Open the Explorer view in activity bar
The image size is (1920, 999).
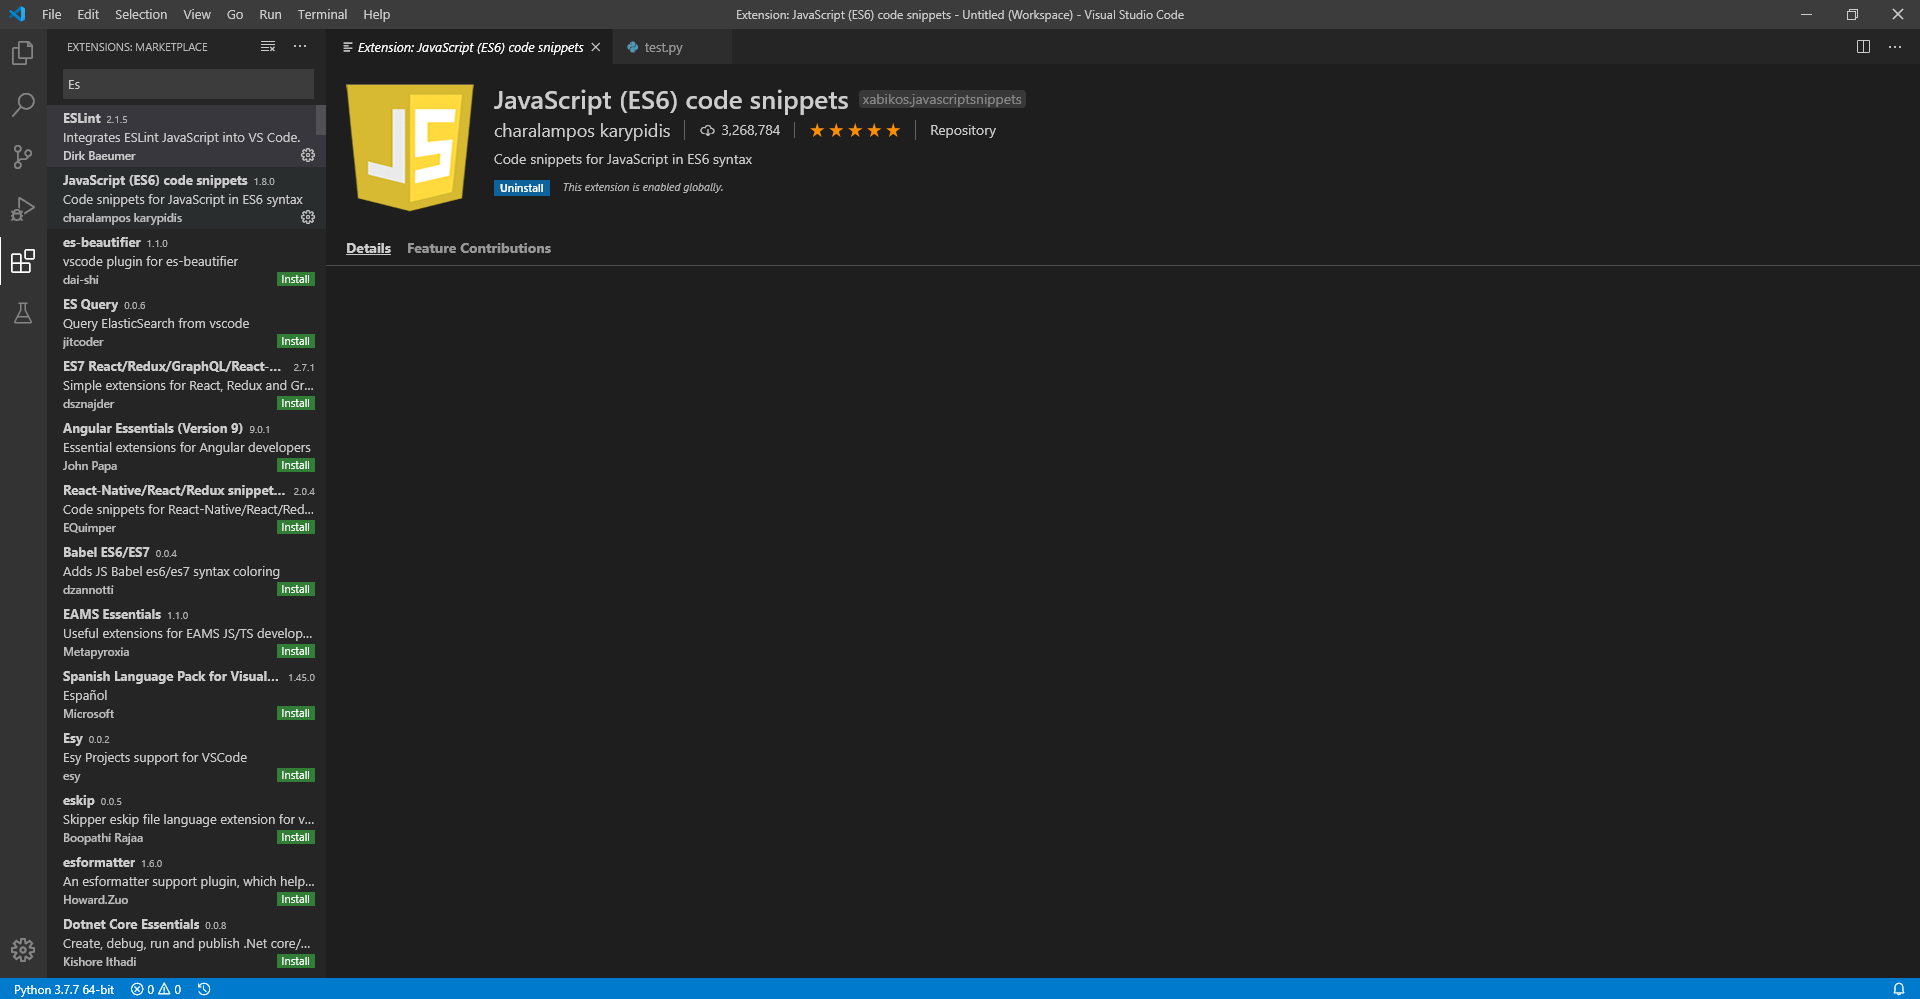coord(22,53)
